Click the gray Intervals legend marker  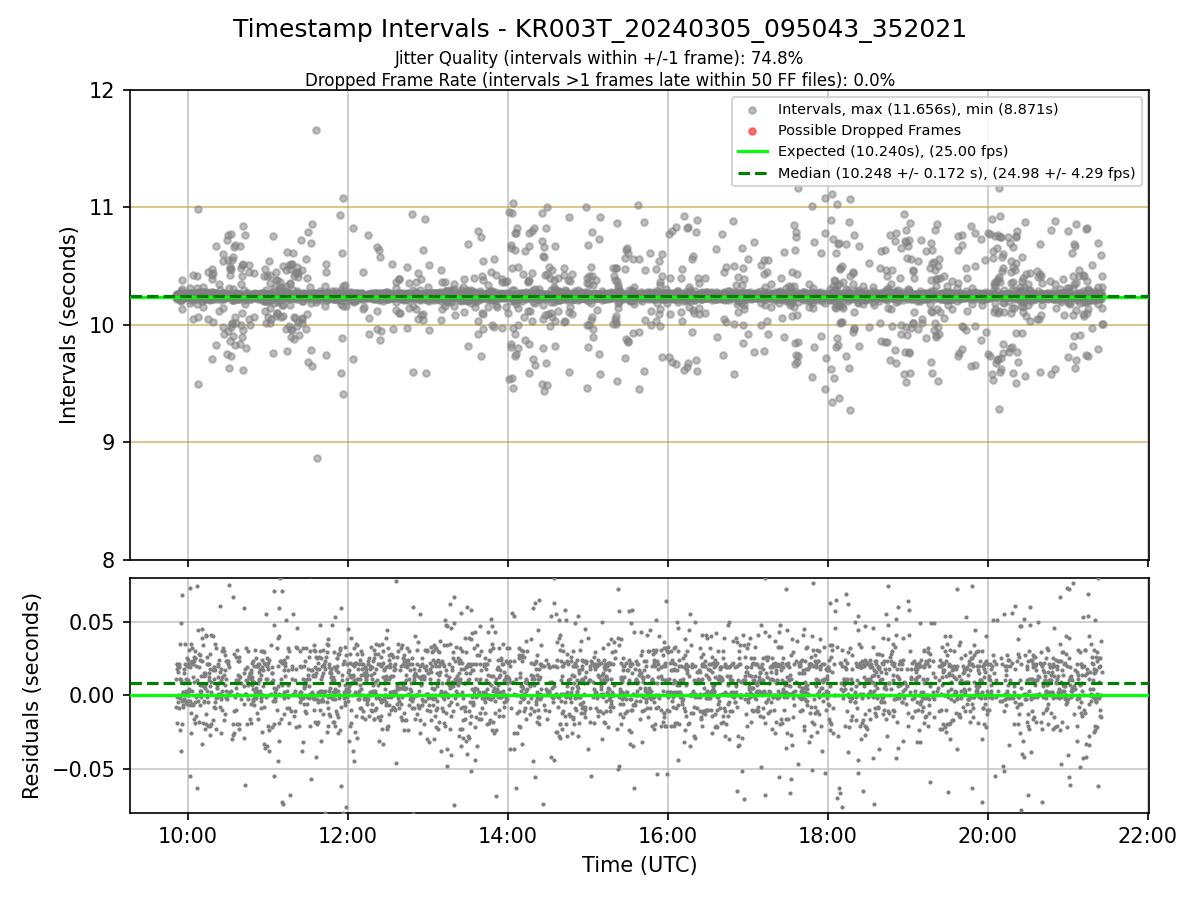(753, 109)
